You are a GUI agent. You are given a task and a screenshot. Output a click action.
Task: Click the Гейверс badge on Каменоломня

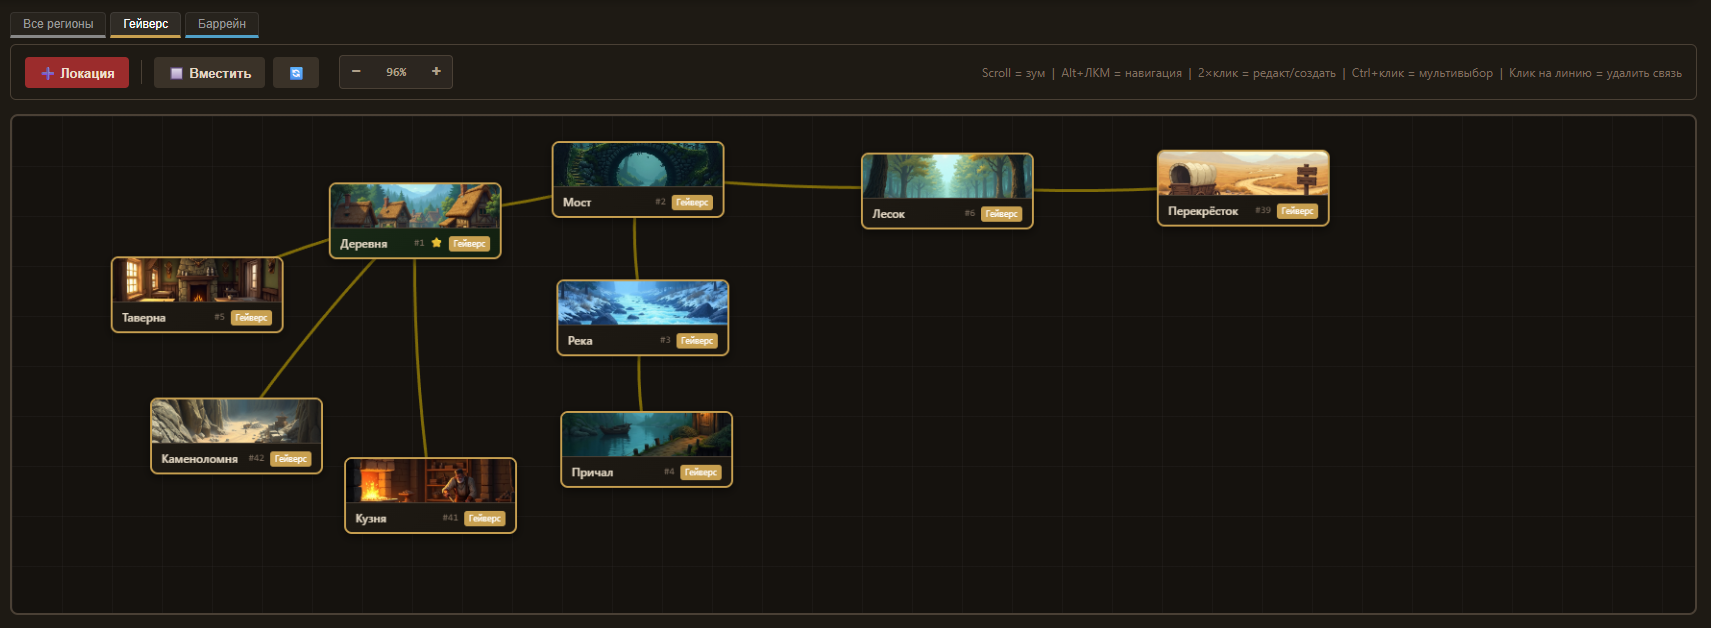point(291,459)
